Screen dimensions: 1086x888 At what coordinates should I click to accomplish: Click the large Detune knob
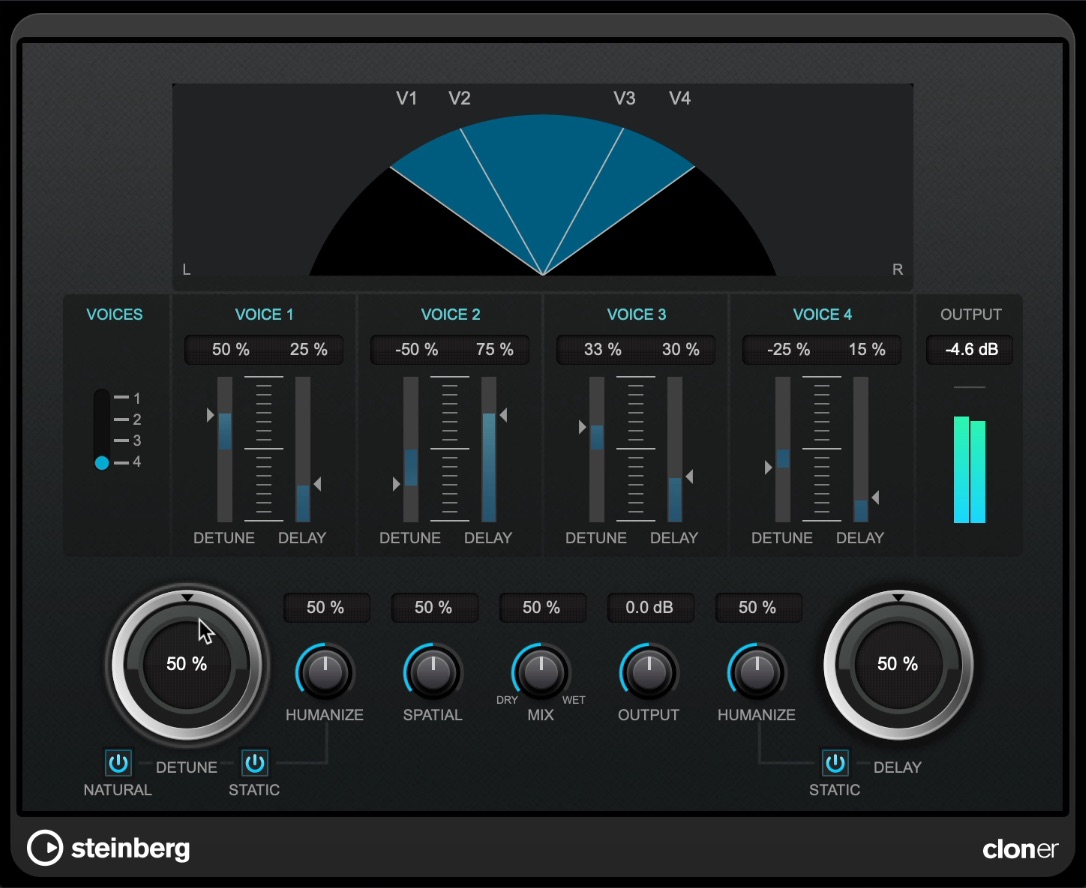pos(187,664)
